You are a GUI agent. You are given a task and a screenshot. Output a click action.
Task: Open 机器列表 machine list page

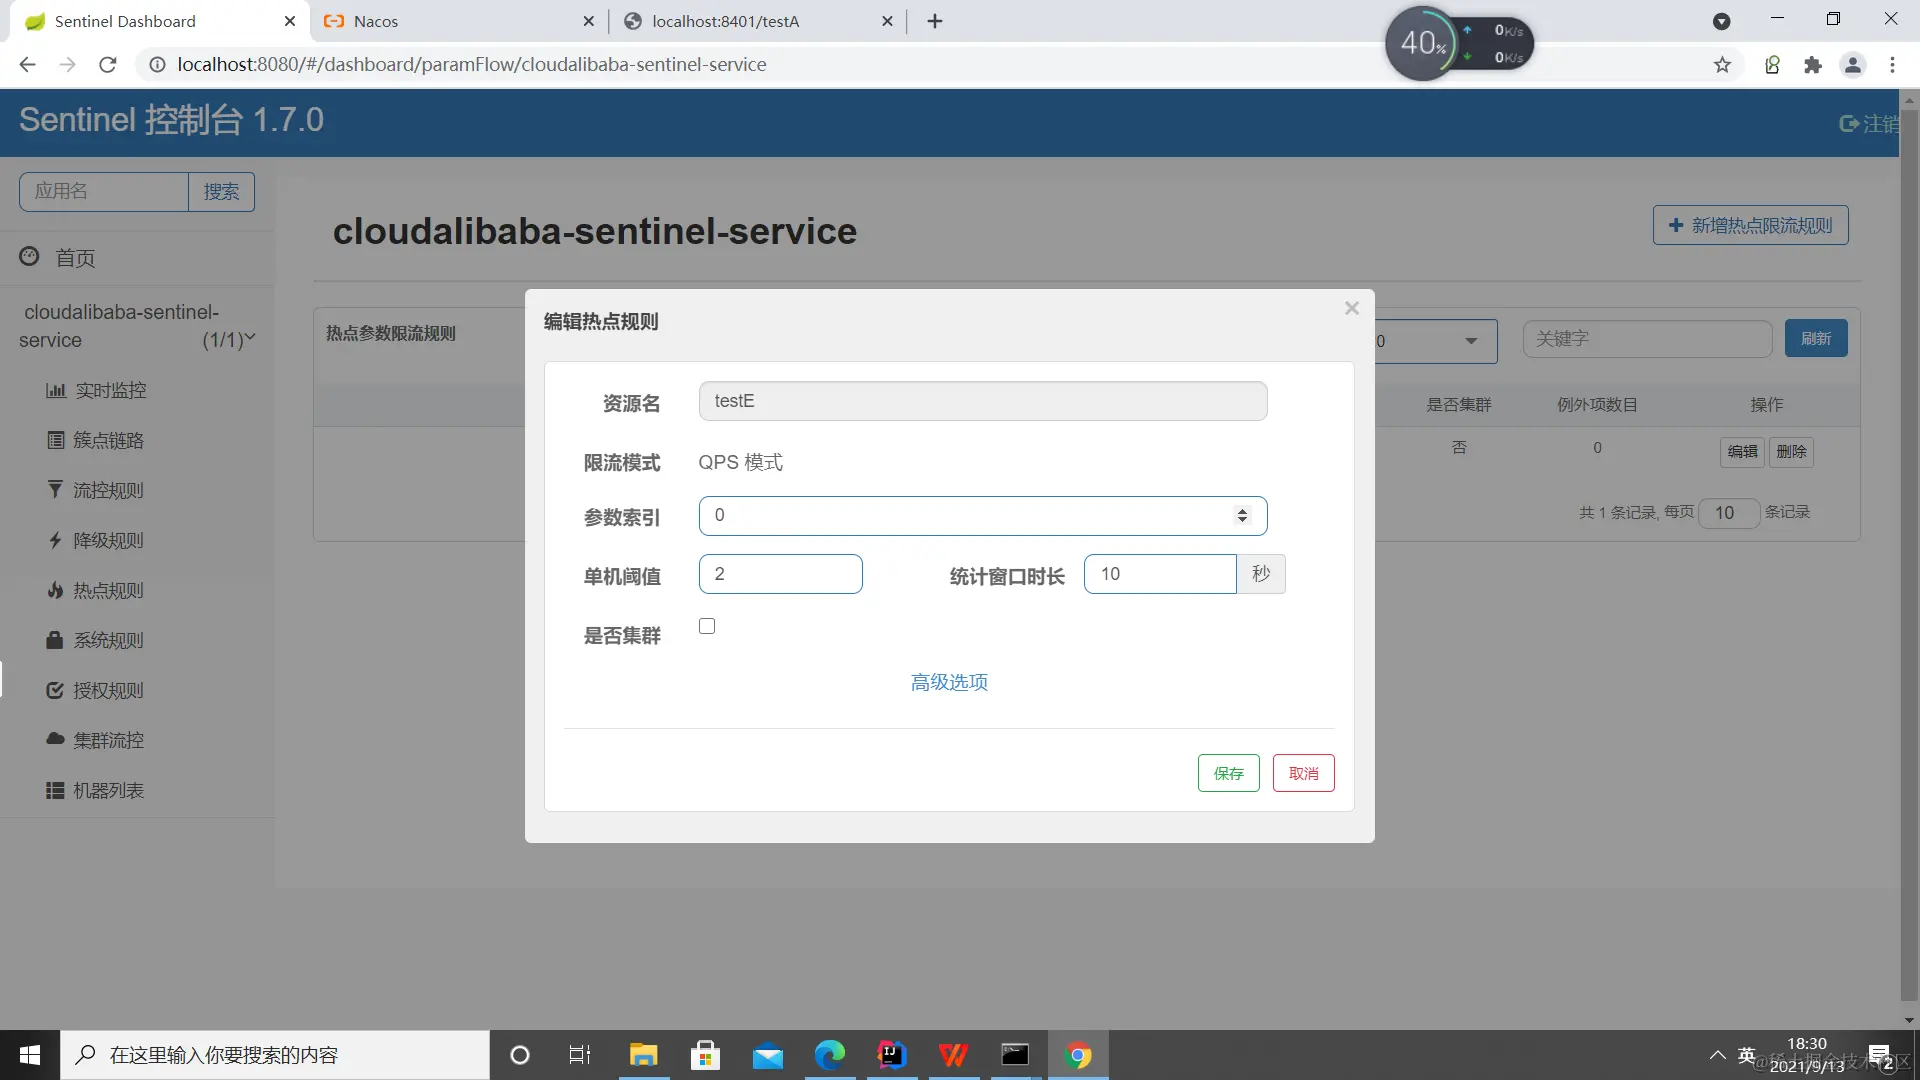point(108,790)
